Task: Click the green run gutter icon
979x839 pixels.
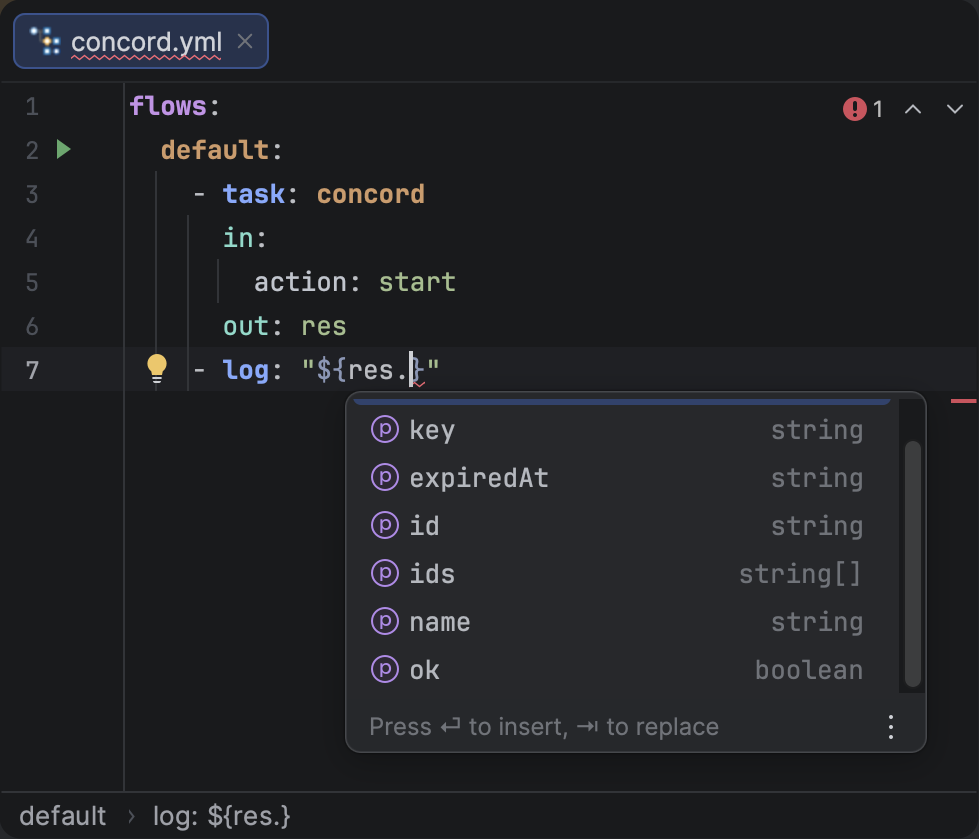Action: click(64, 150)
